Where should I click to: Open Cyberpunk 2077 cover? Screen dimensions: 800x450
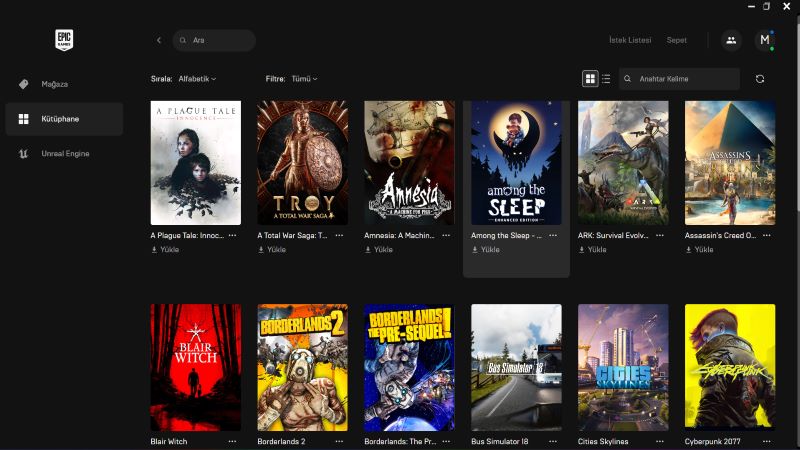(x=730, y=368)
